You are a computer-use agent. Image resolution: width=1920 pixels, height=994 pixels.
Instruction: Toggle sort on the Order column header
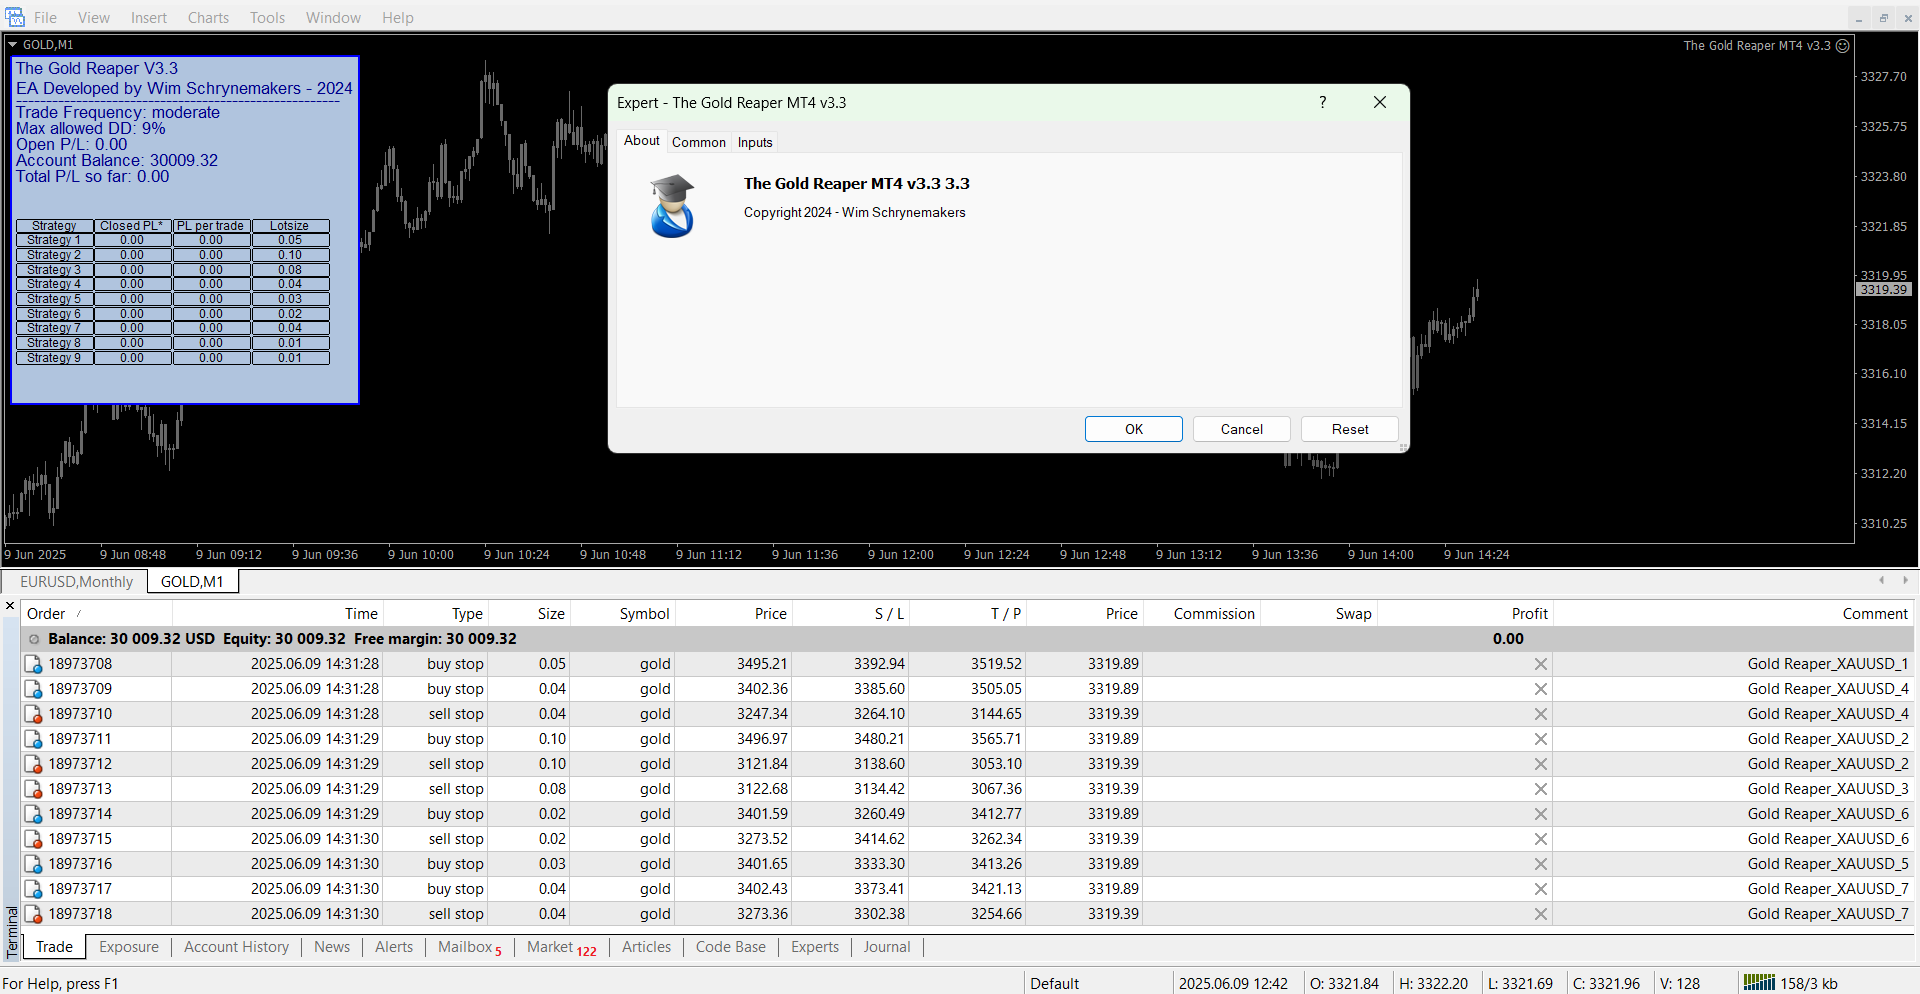pyautogui.click(x=46, y=614)
